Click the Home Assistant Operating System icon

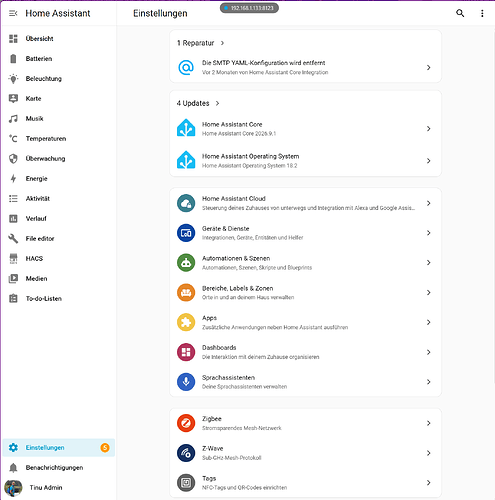tap(186, 160)
